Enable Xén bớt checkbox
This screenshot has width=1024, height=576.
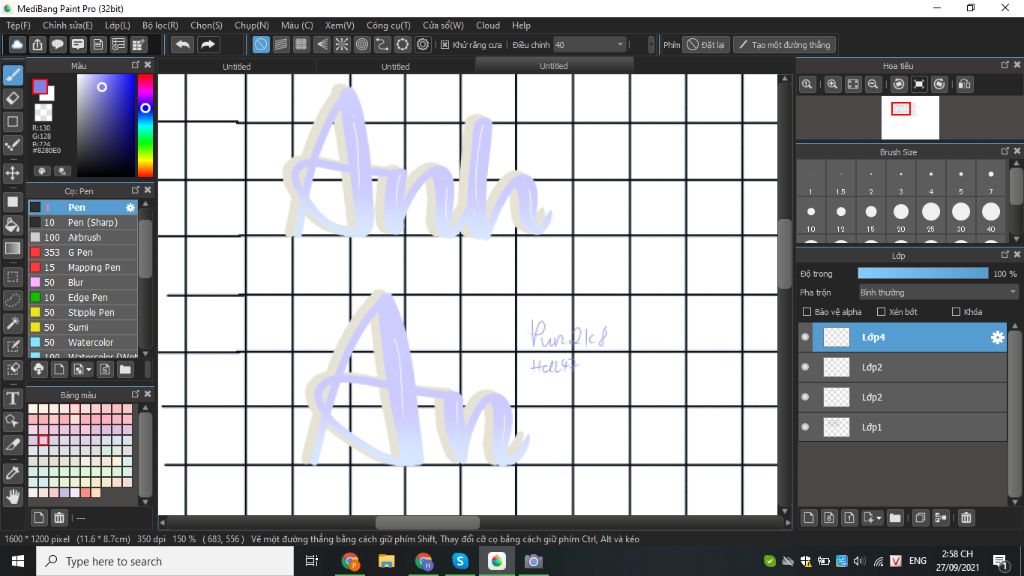tap(881, 312)
